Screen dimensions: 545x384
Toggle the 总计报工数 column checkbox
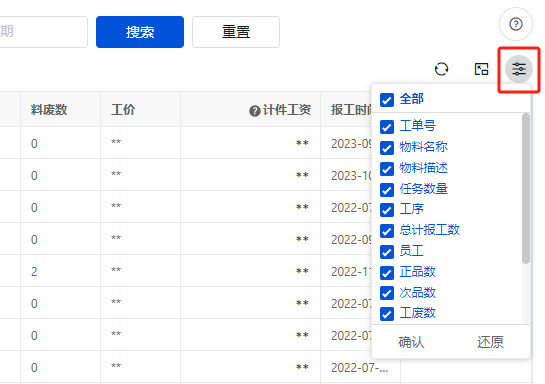point(387,231)
